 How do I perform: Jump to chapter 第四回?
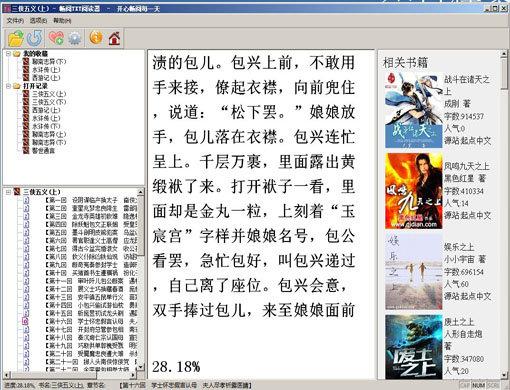pos(91,224)
